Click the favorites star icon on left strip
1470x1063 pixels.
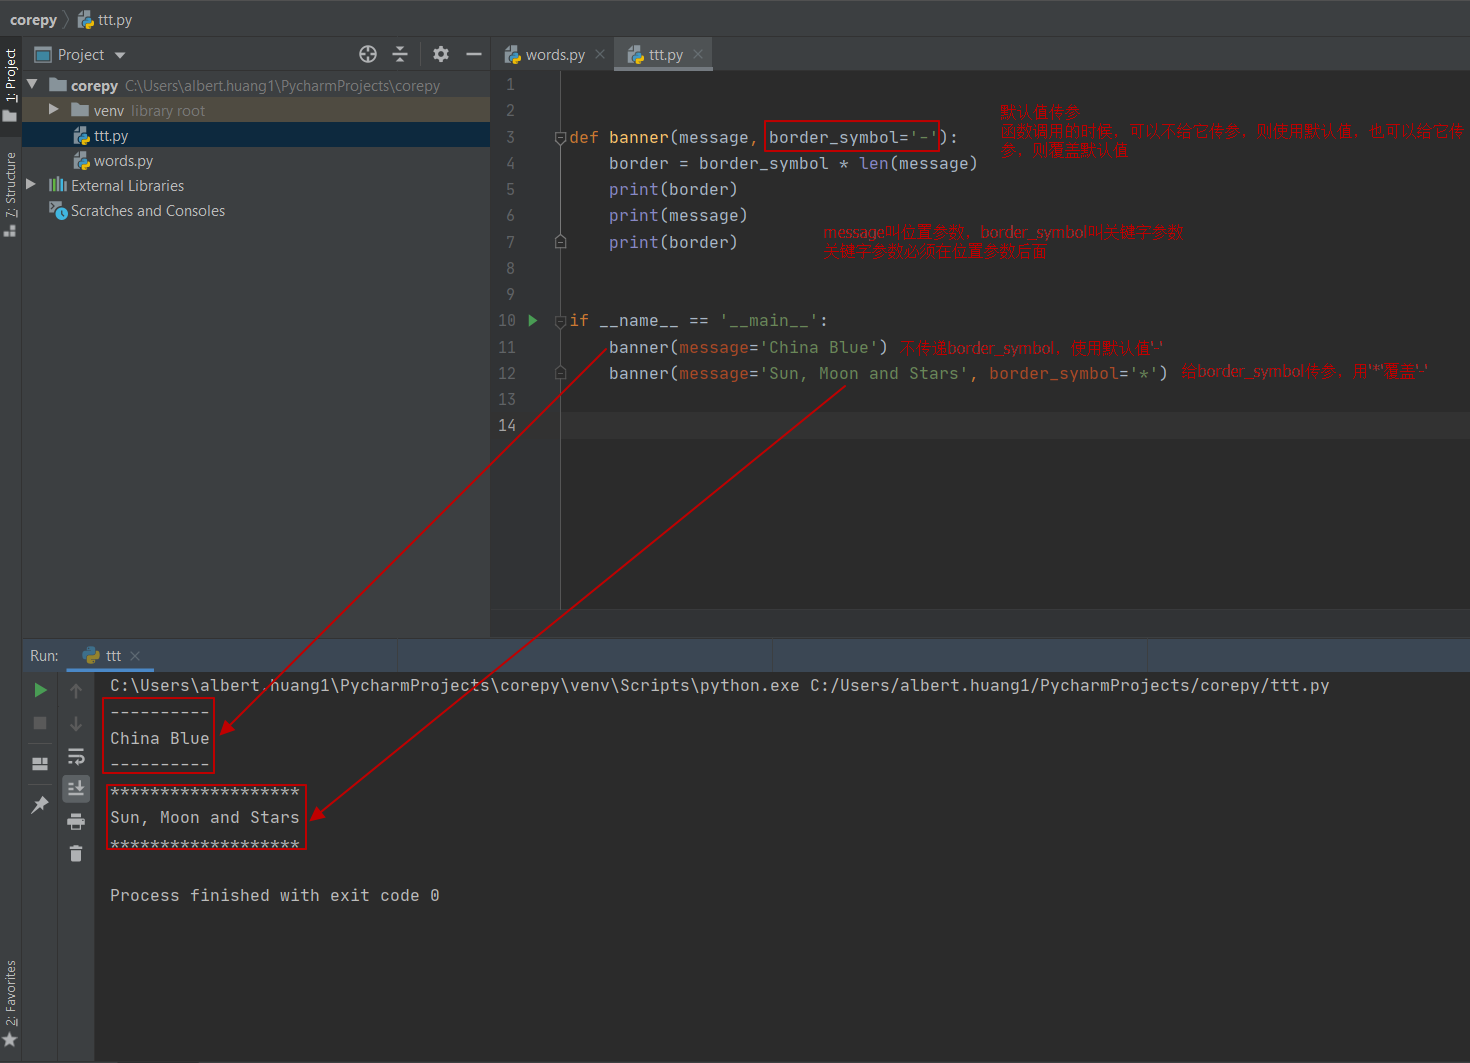pos(10,1040)
